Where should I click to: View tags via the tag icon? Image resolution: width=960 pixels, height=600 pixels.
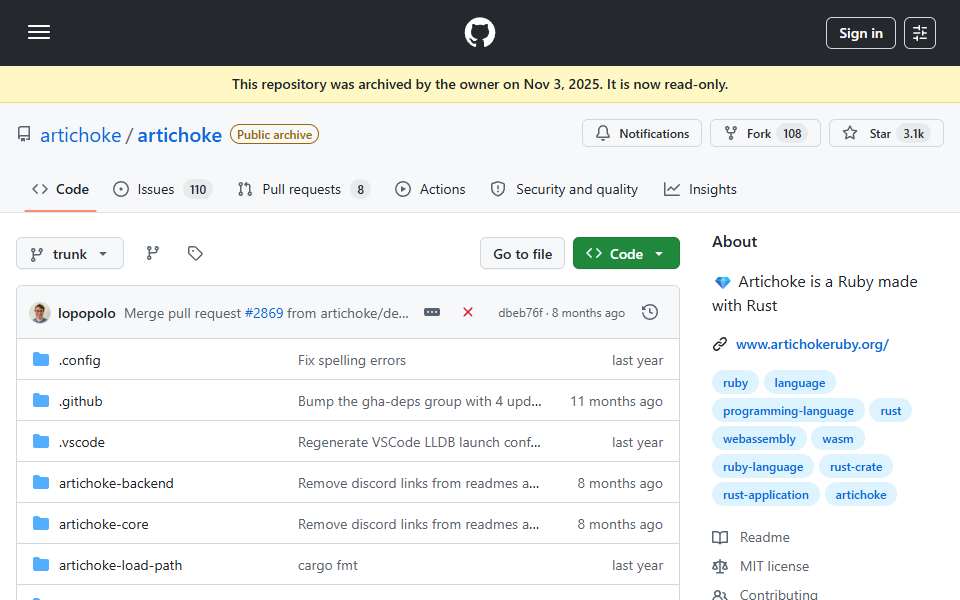point(195,253)
